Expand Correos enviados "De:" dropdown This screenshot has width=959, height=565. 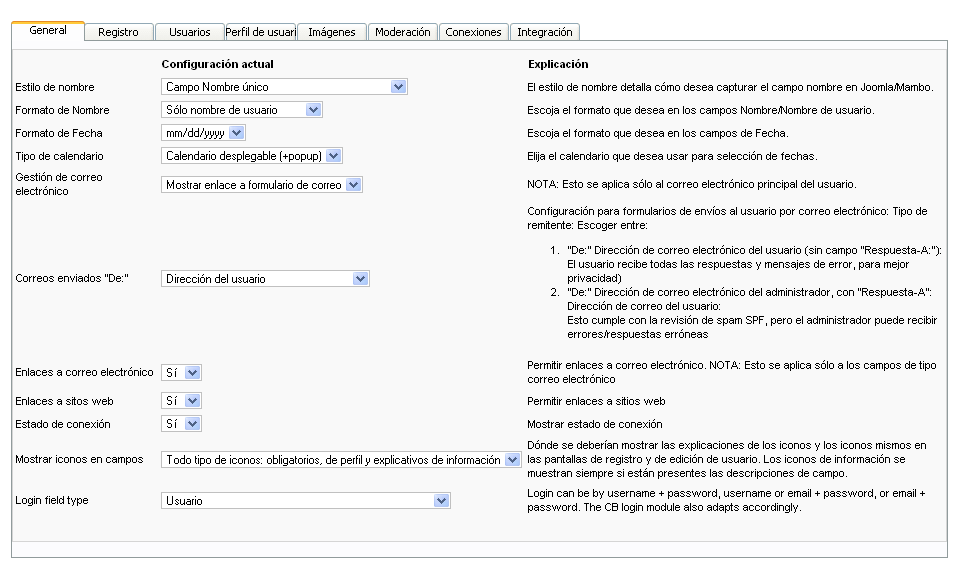click(265, 279)
